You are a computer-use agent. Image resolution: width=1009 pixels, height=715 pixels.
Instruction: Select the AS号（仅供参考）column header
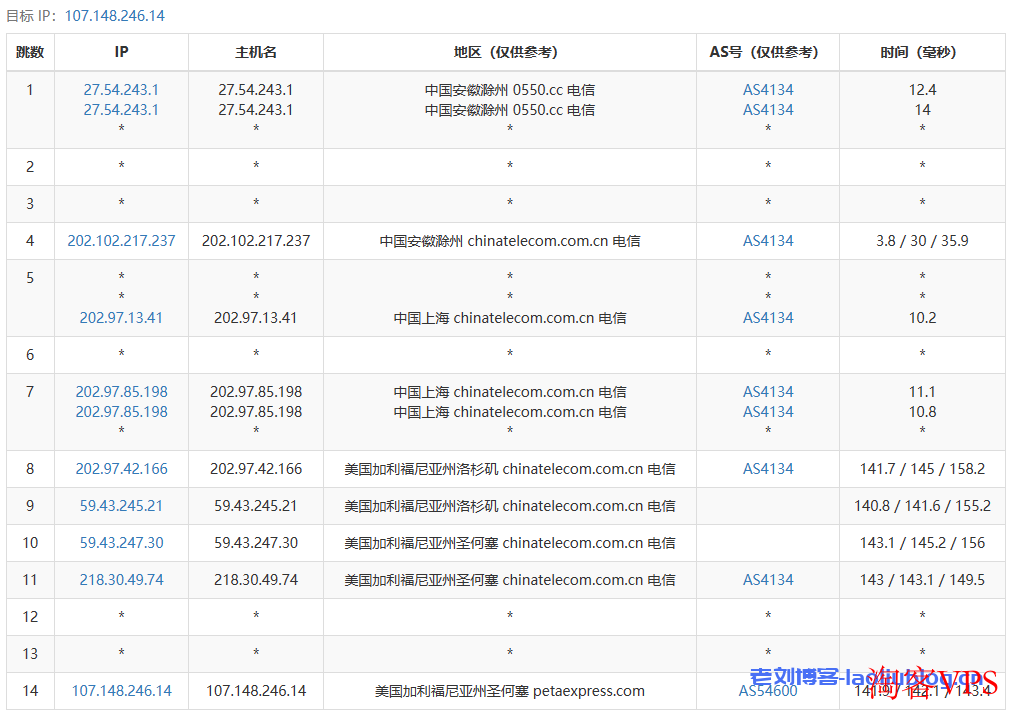tap(767, 52)
